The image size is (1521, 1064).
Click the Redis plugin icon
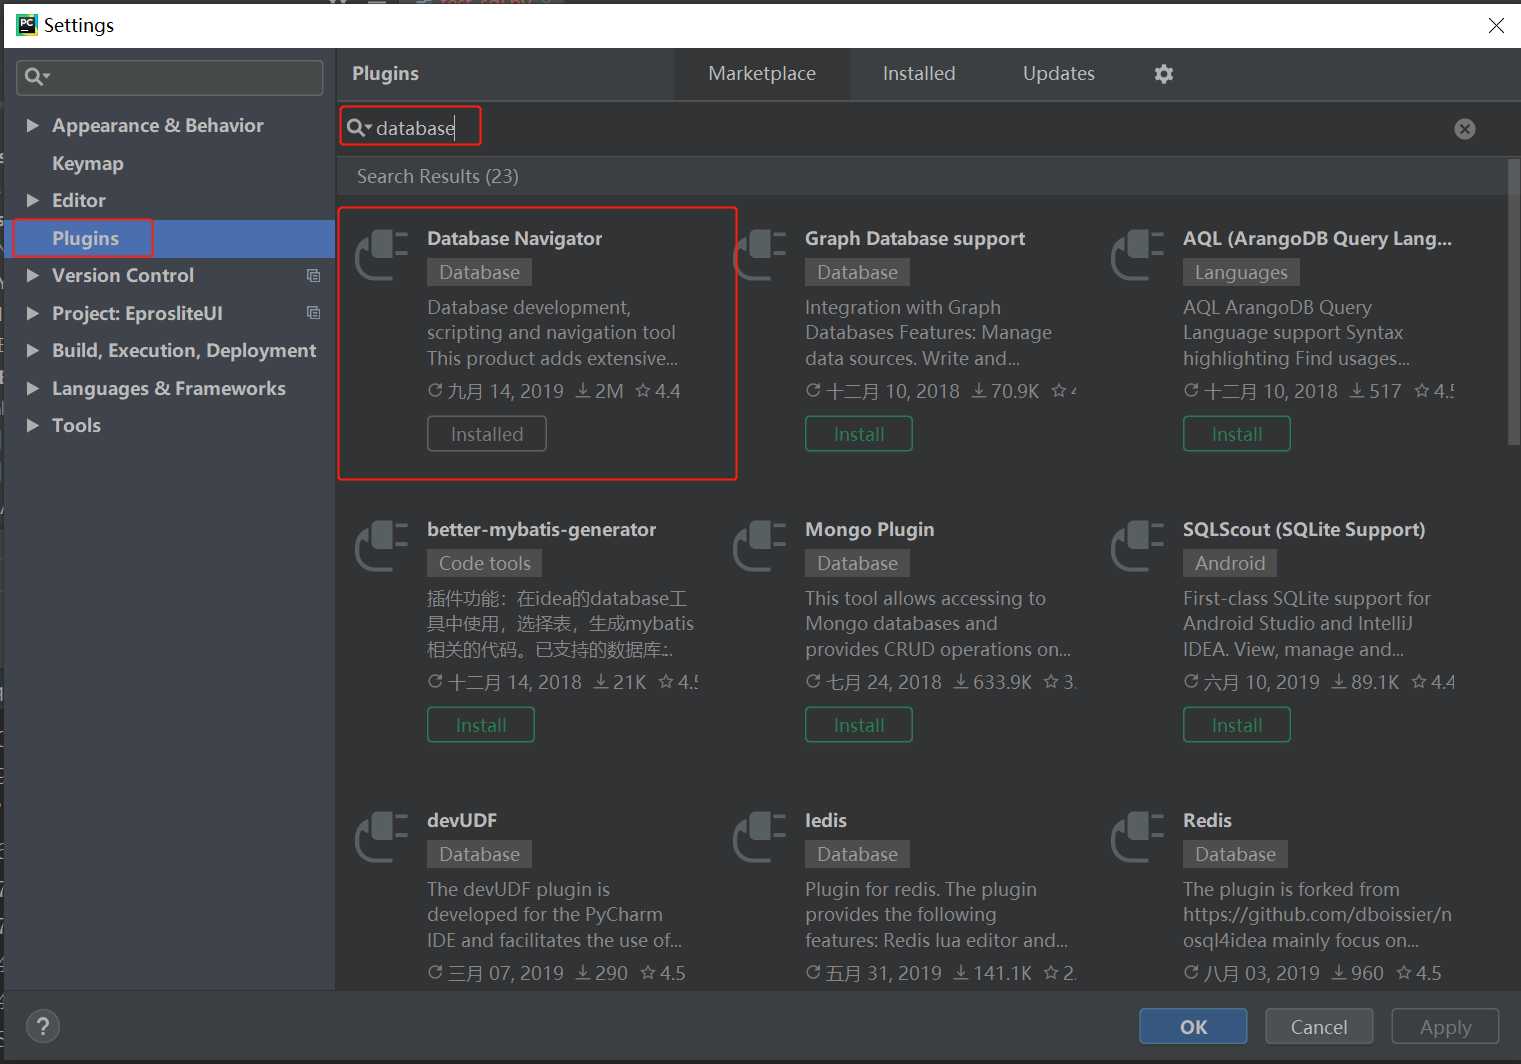(x=1138, y=837)
